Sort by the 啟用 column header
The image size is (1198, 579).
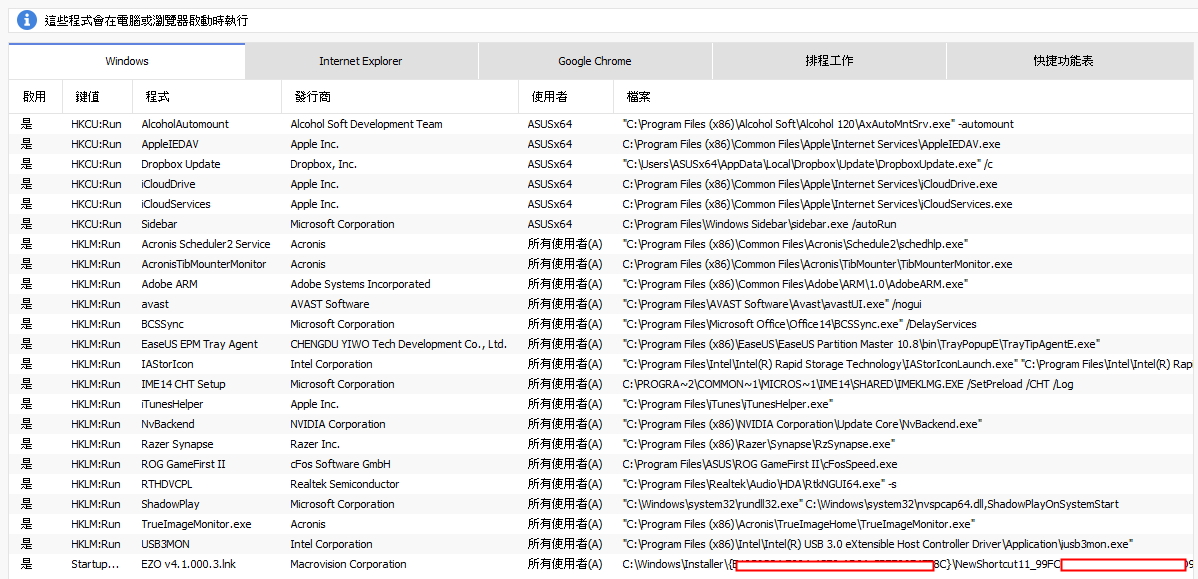pyautogui.click(x=34, y=97)
